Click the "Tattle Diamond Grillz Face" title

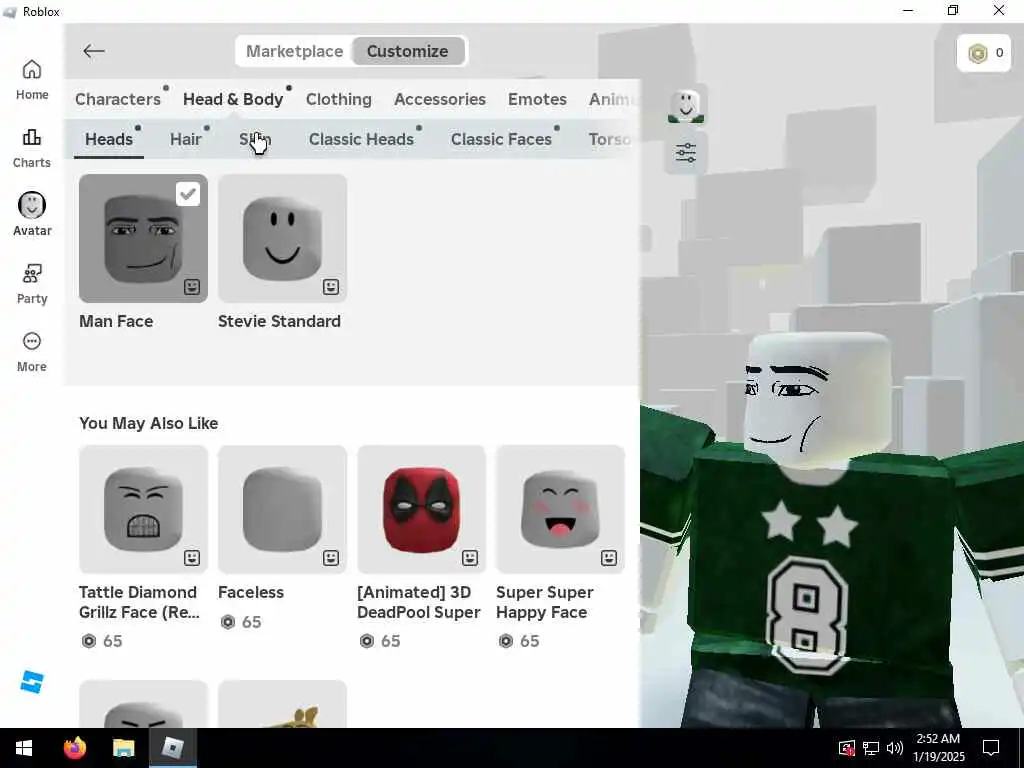click(139, 602)
